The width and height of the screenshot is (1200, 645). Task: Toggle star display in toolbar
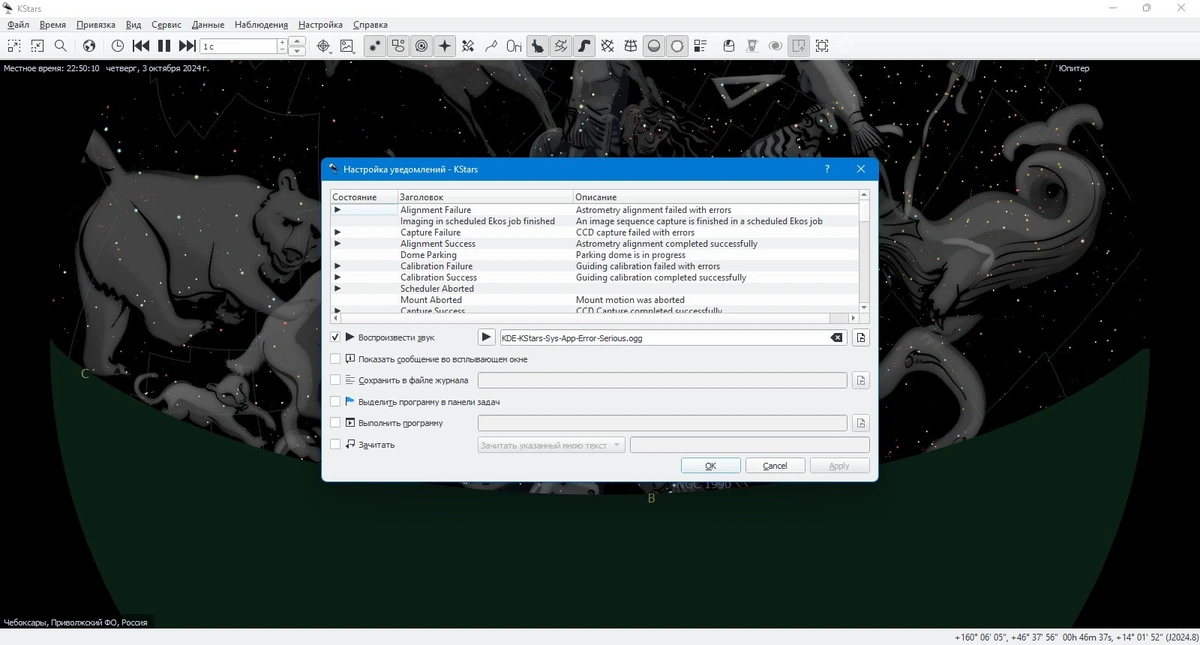pyautogui.click(x=375, y=46)
